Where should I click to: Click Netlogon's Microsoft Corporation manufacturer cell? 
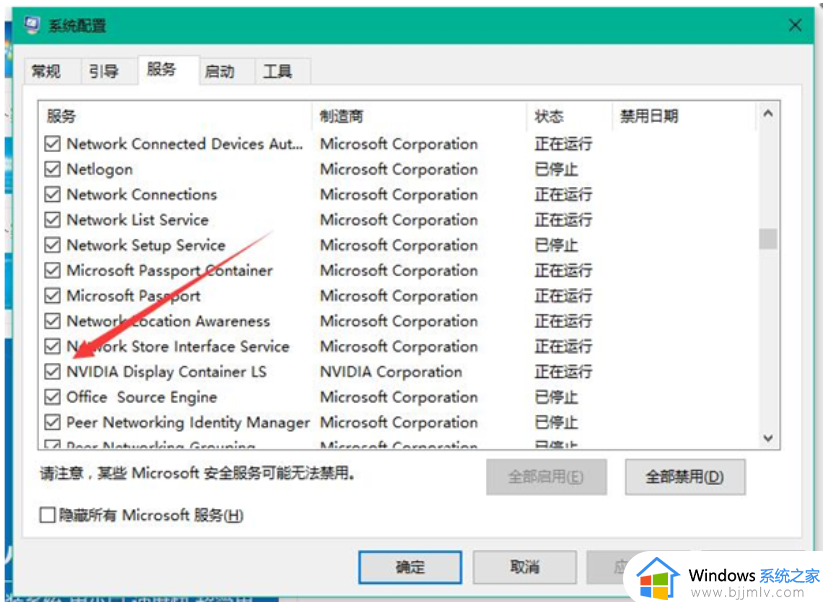[399, 169]
